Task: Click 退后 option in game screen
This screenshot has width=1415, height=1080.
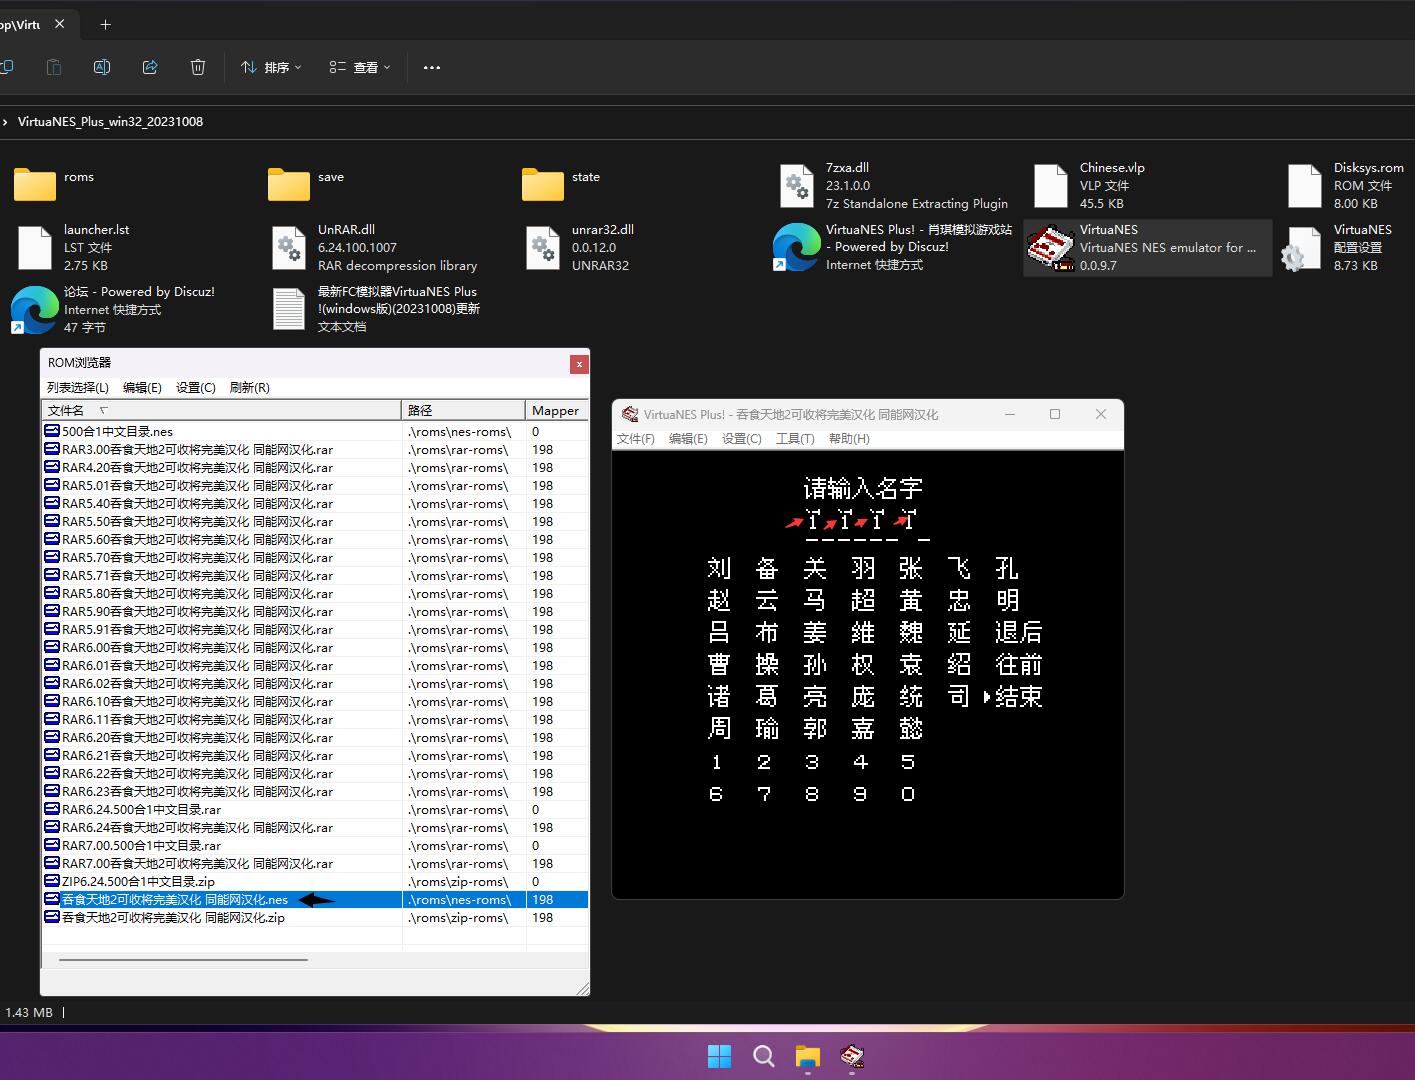Action: coord(1019,632)
